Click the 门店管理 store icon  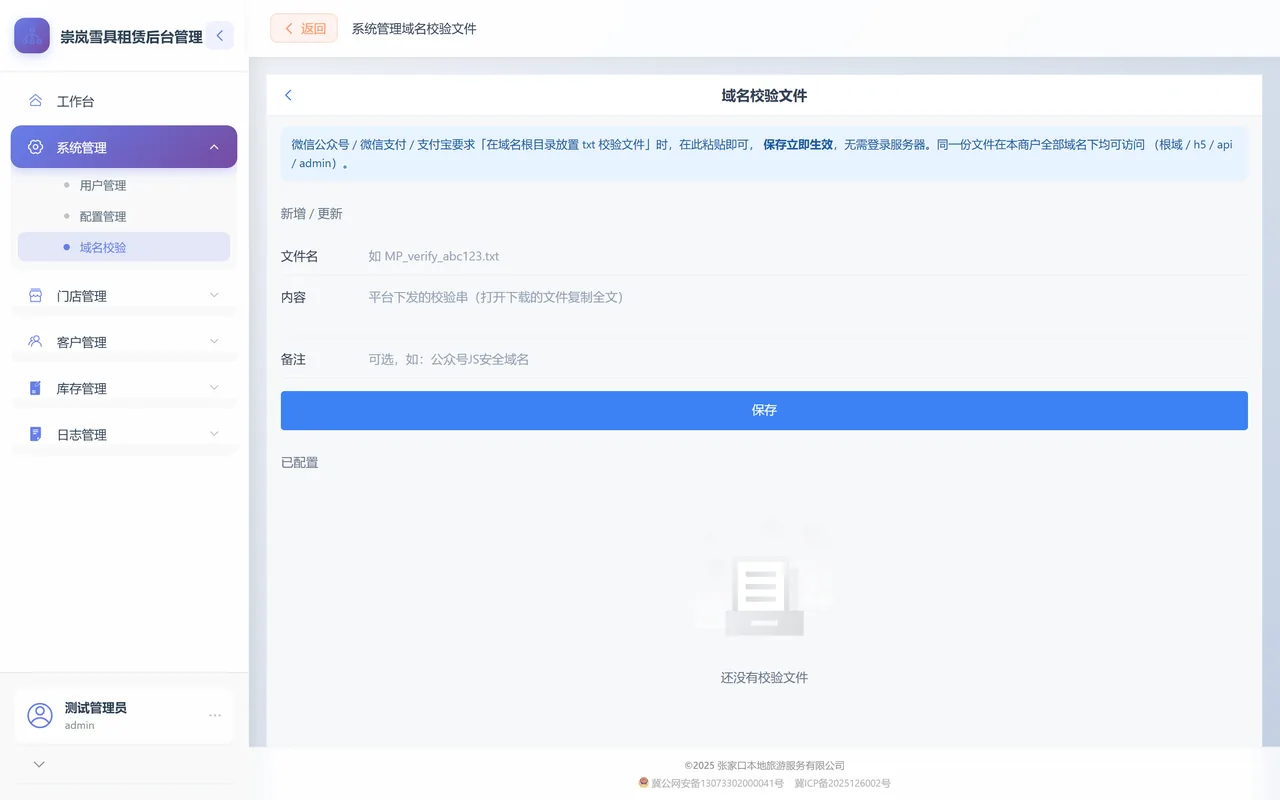pyautogui.click(x=36, y=296)
